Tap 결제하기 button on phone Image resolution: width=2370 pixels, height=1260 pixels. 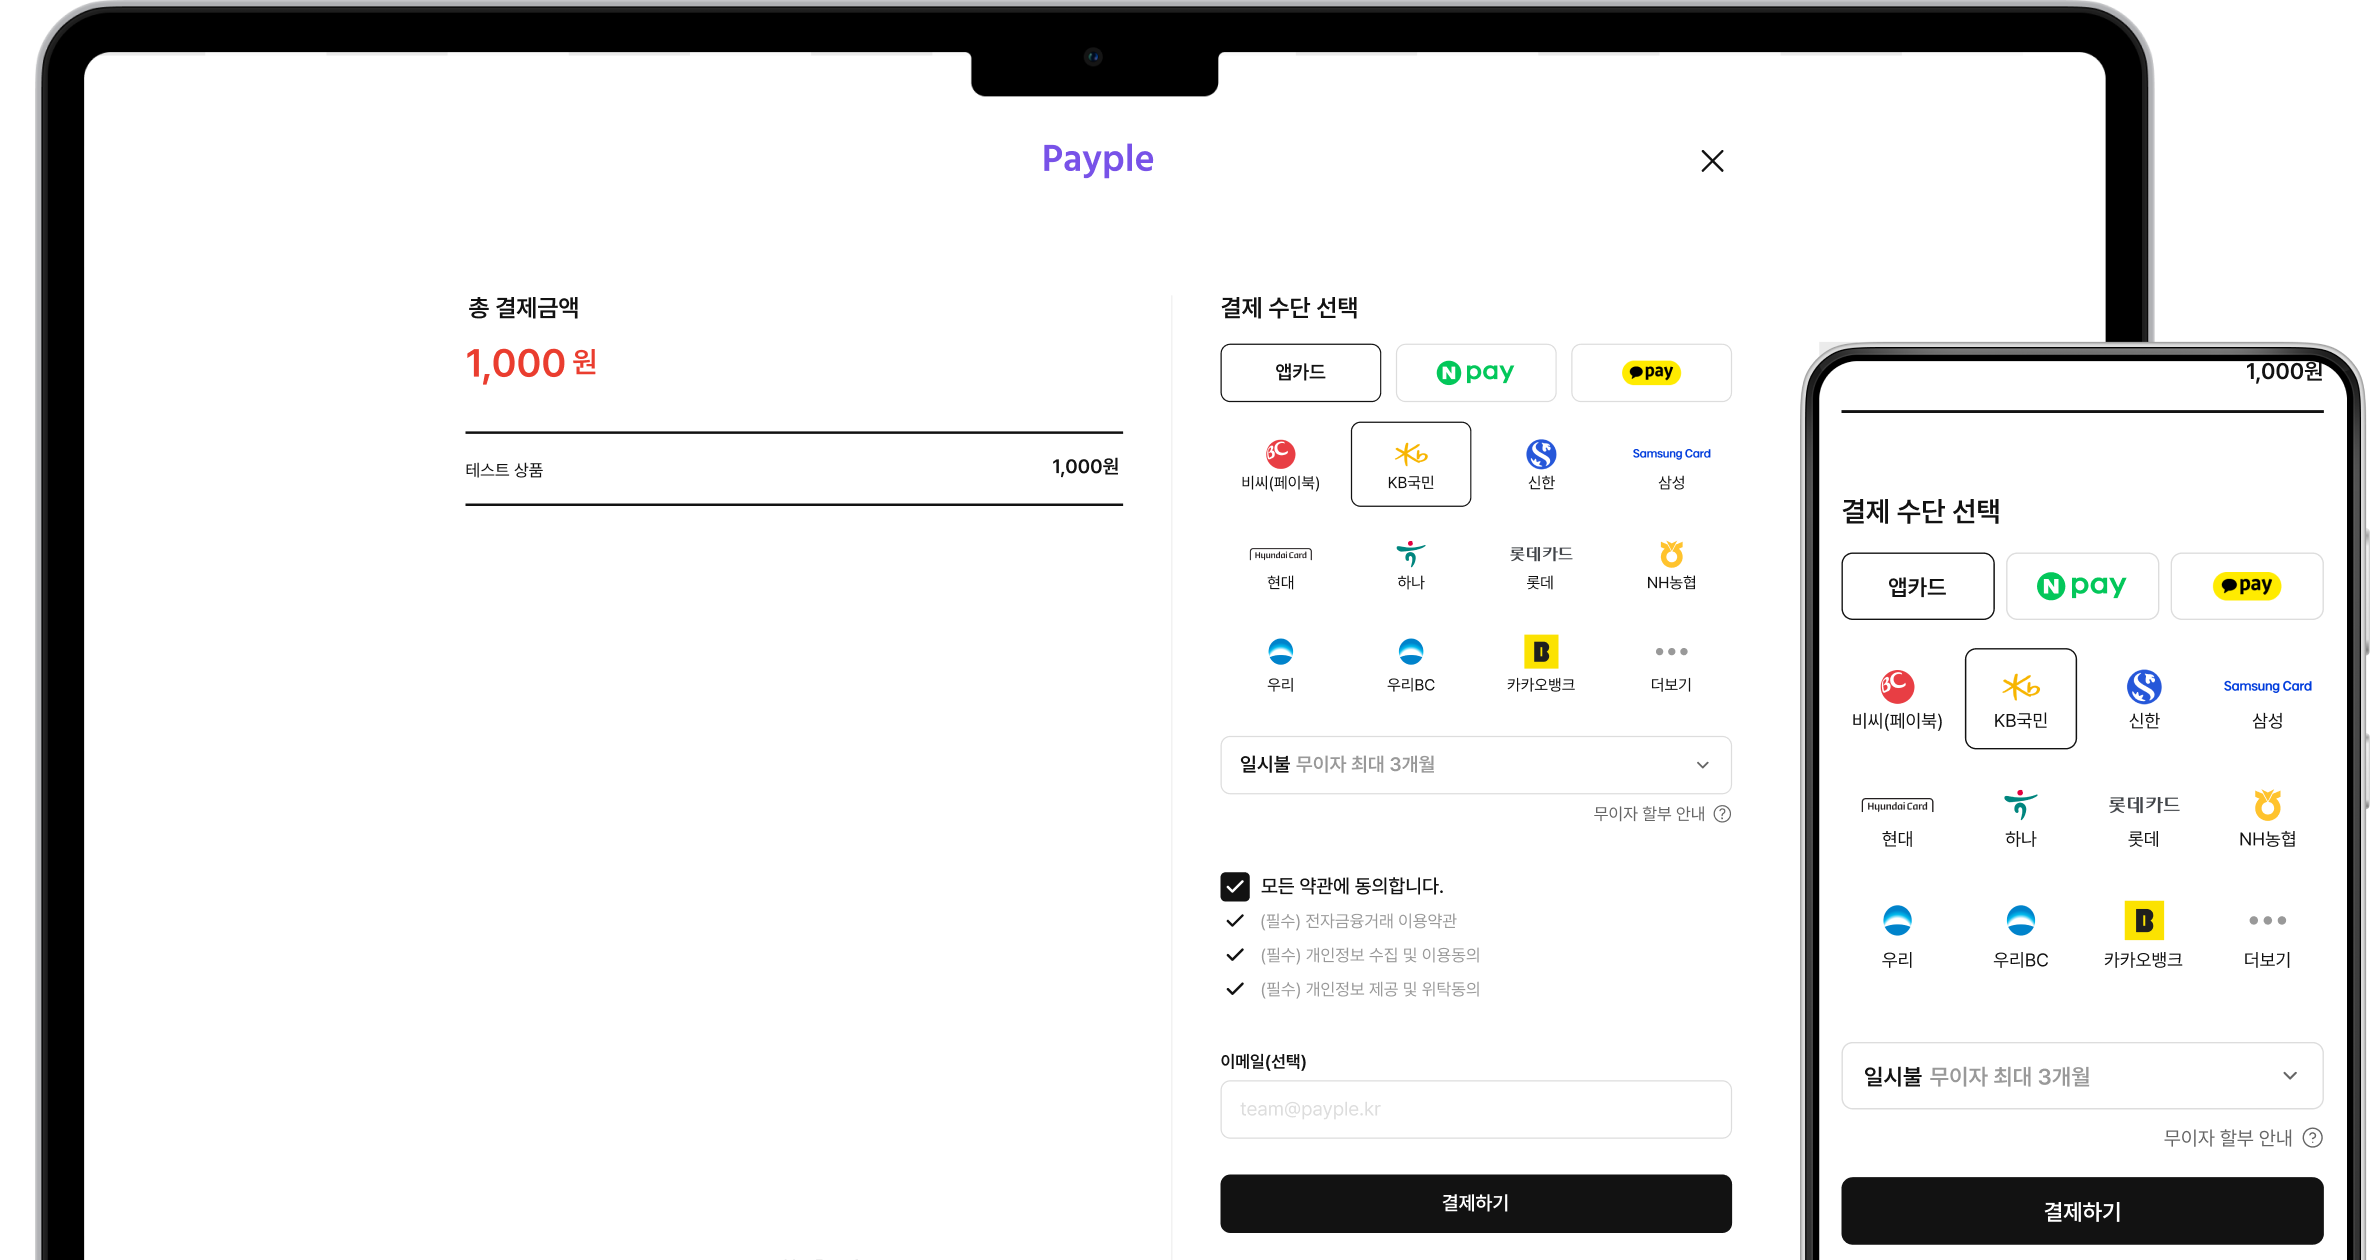coord(2082,1211)
